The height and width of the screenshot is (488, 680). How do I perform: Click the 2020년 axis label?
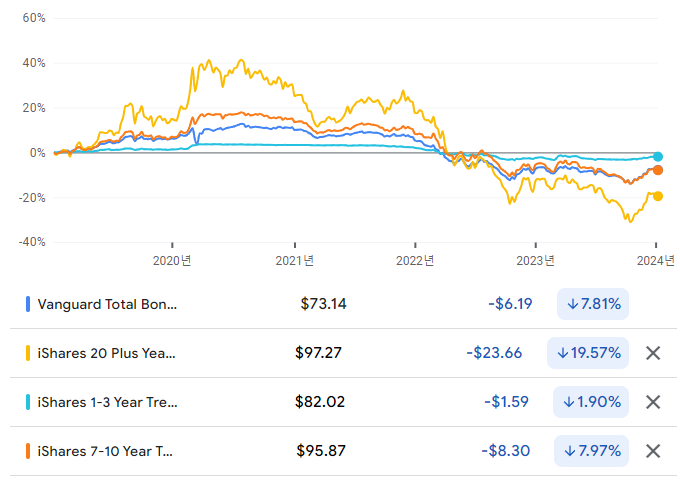pyautogui.click(x=172, y=261)
